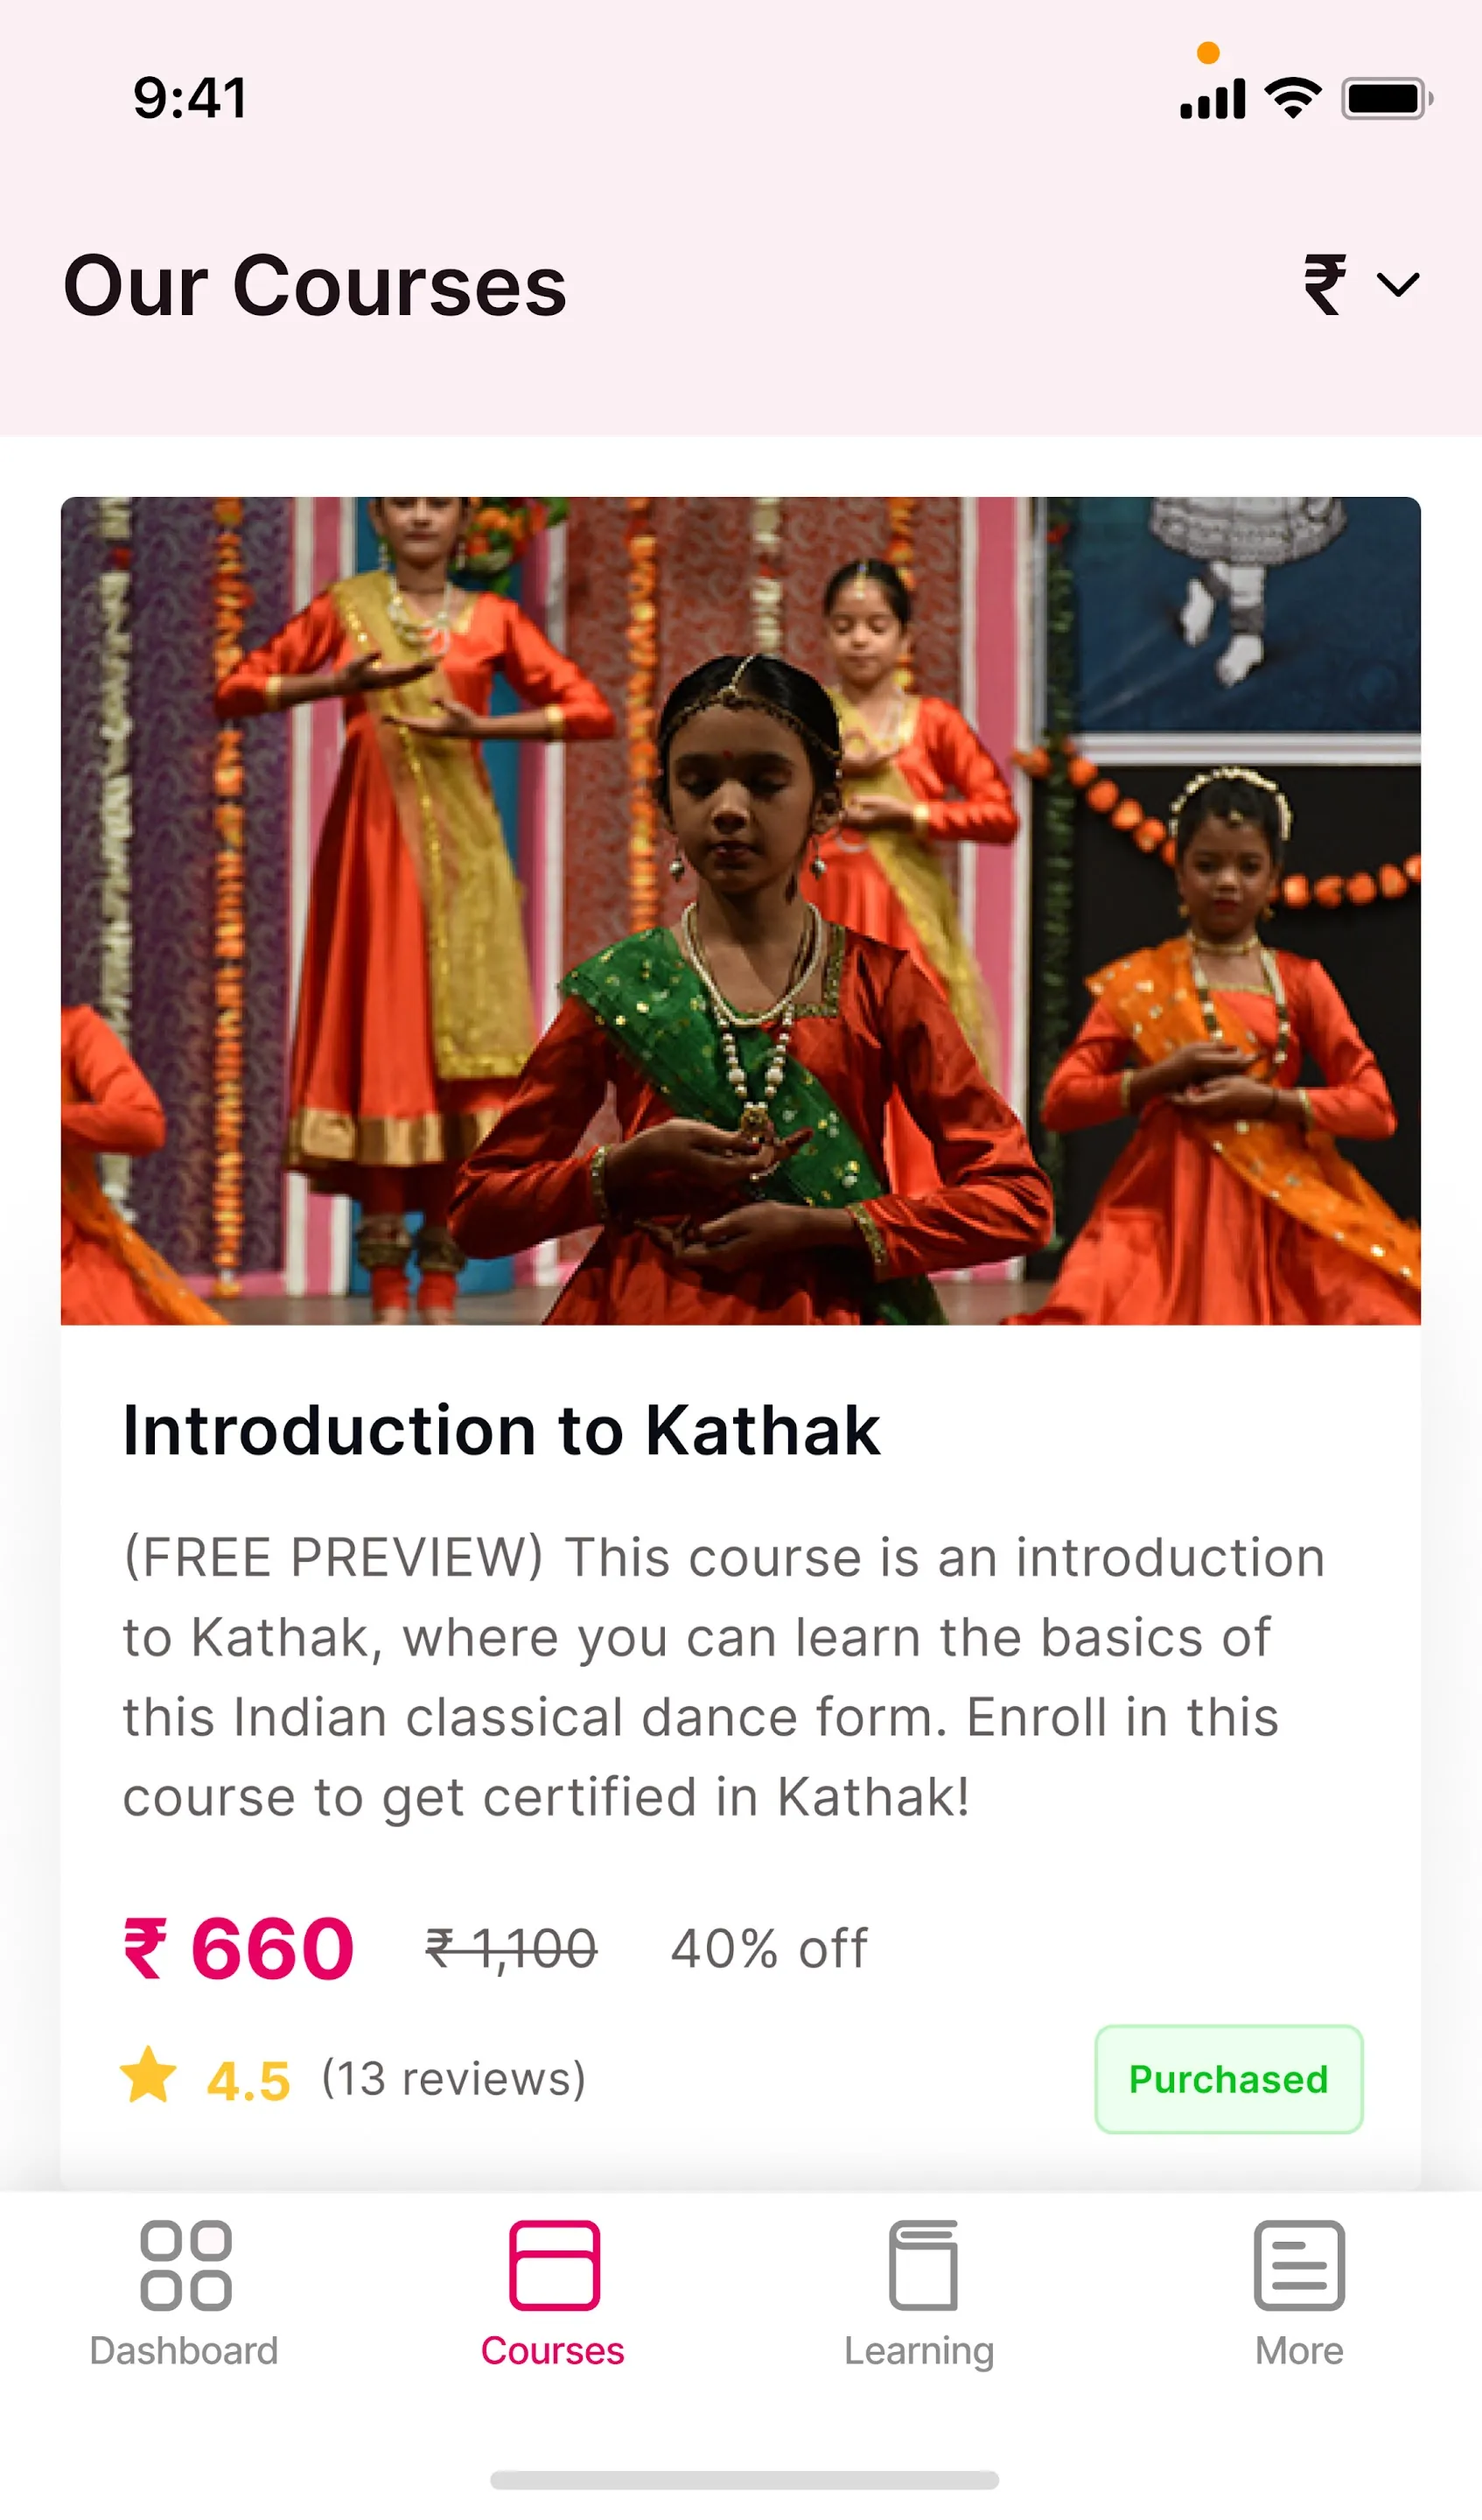
Task: Tap the battery status icon
Action: (x=1387, y=99)
